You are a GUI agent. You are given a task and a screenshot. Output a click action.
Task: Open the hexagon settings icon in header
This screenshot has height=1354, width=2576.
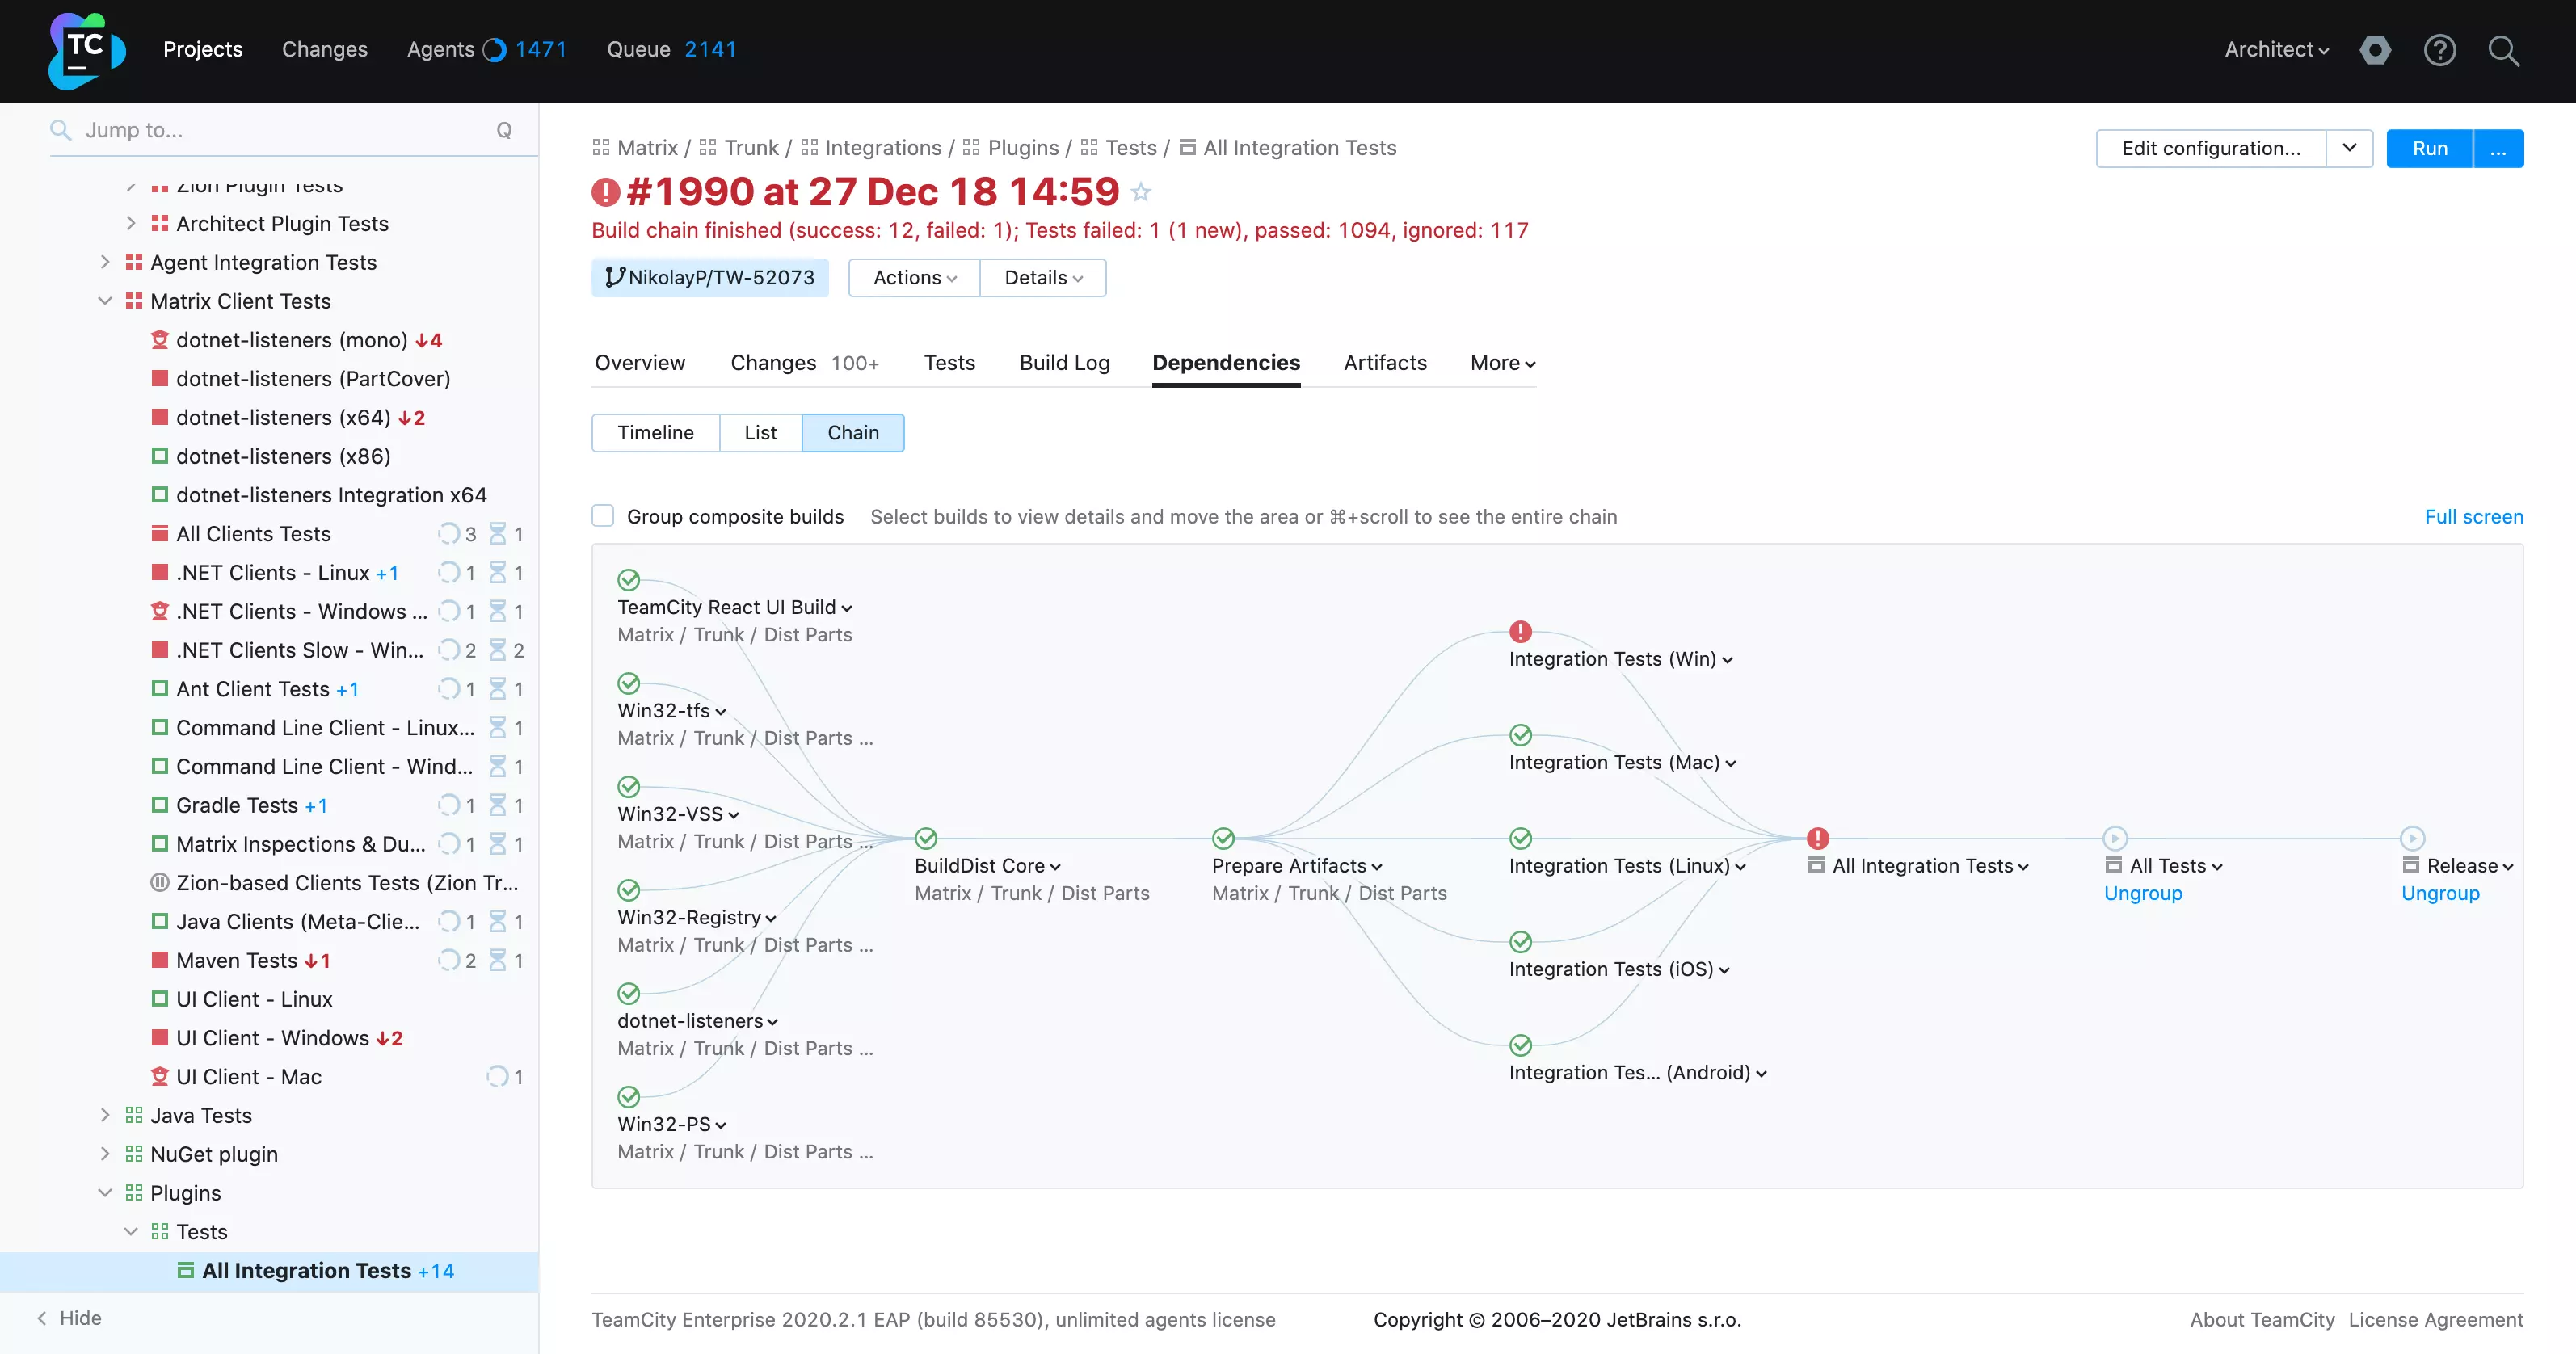pos(2375,50)
